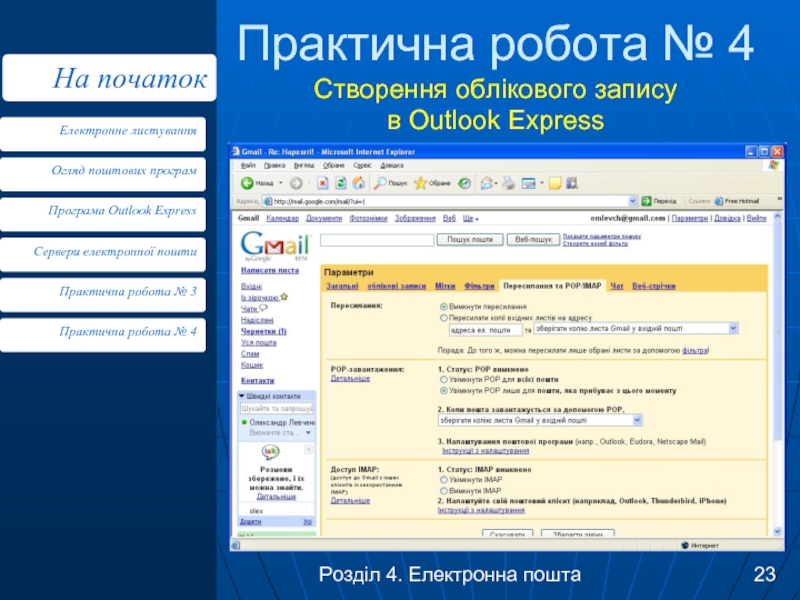This screenshot has height=600, width=800.
Task: Click the Free Hotmail link icon
Action: tap(719, 201)
